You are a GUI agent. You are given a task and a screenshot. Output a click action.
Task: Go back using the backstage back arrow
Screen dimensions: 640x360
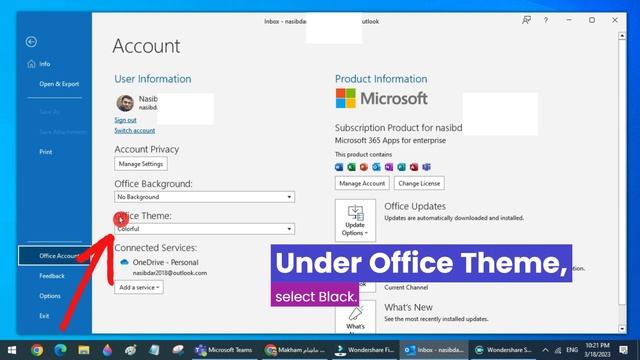tap(31, 42)
